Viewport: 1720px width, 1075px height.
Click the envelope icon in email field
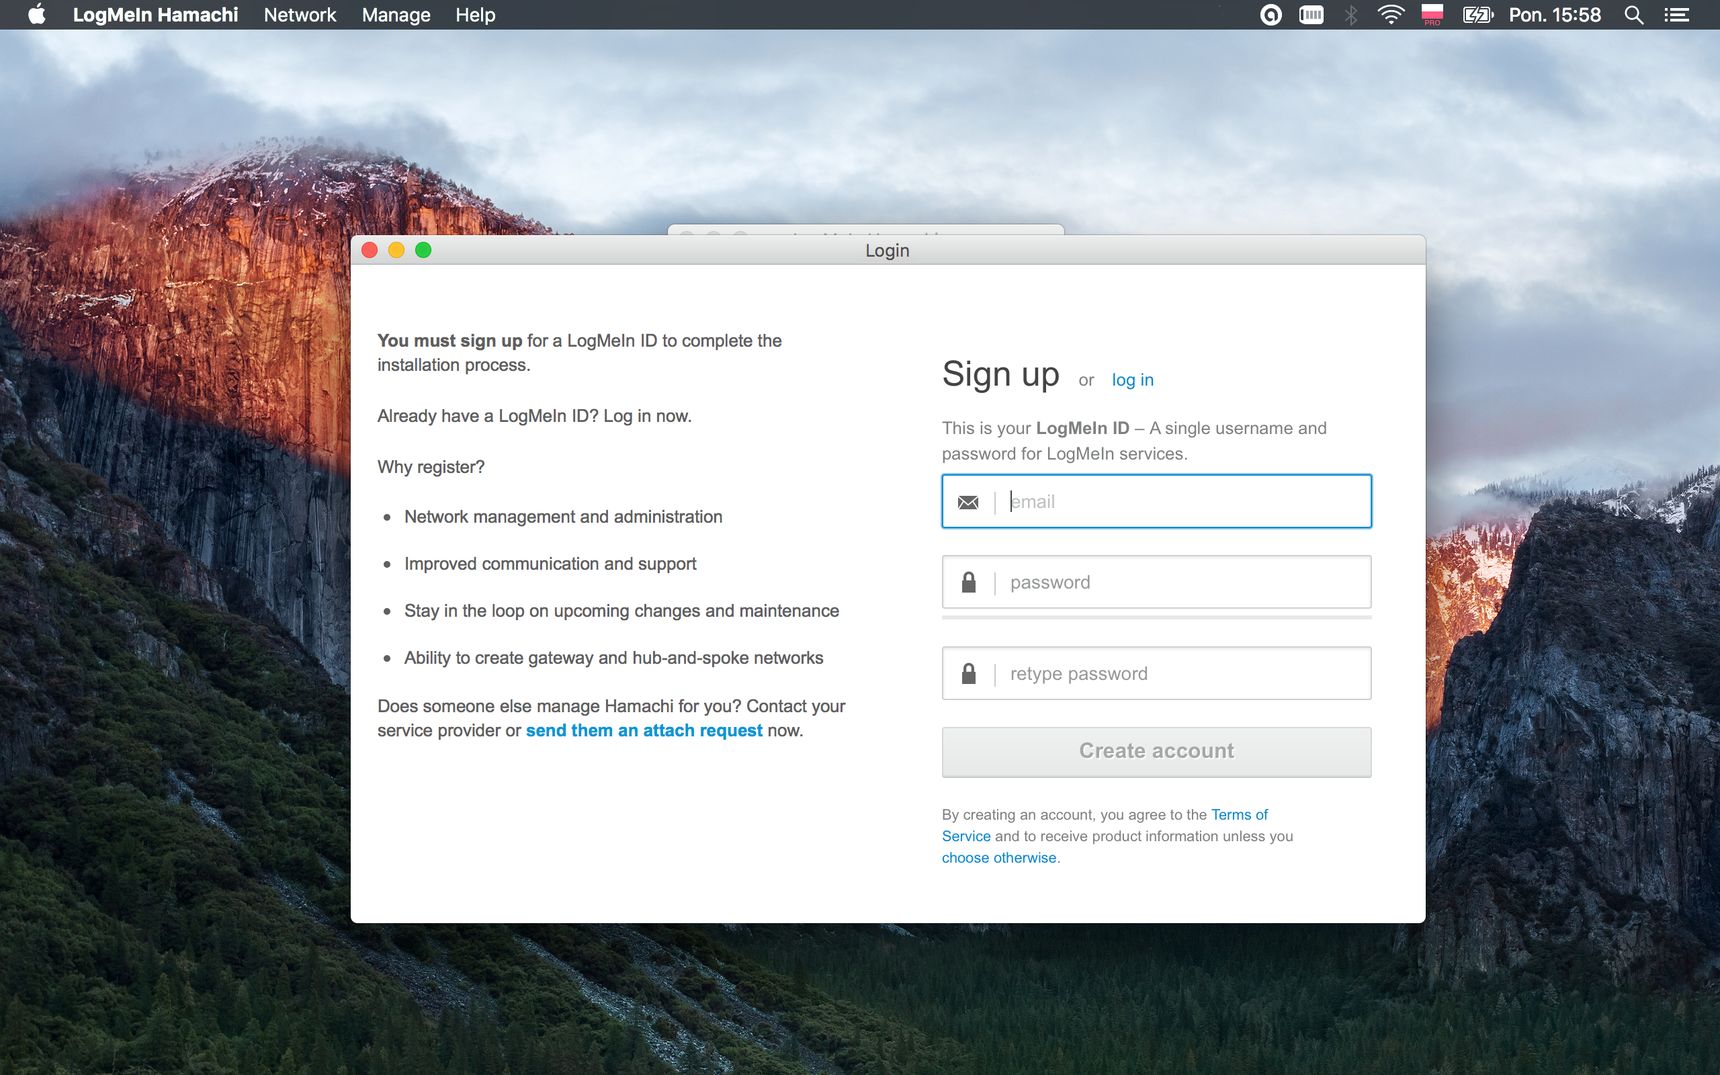click(x=968, y=502)
